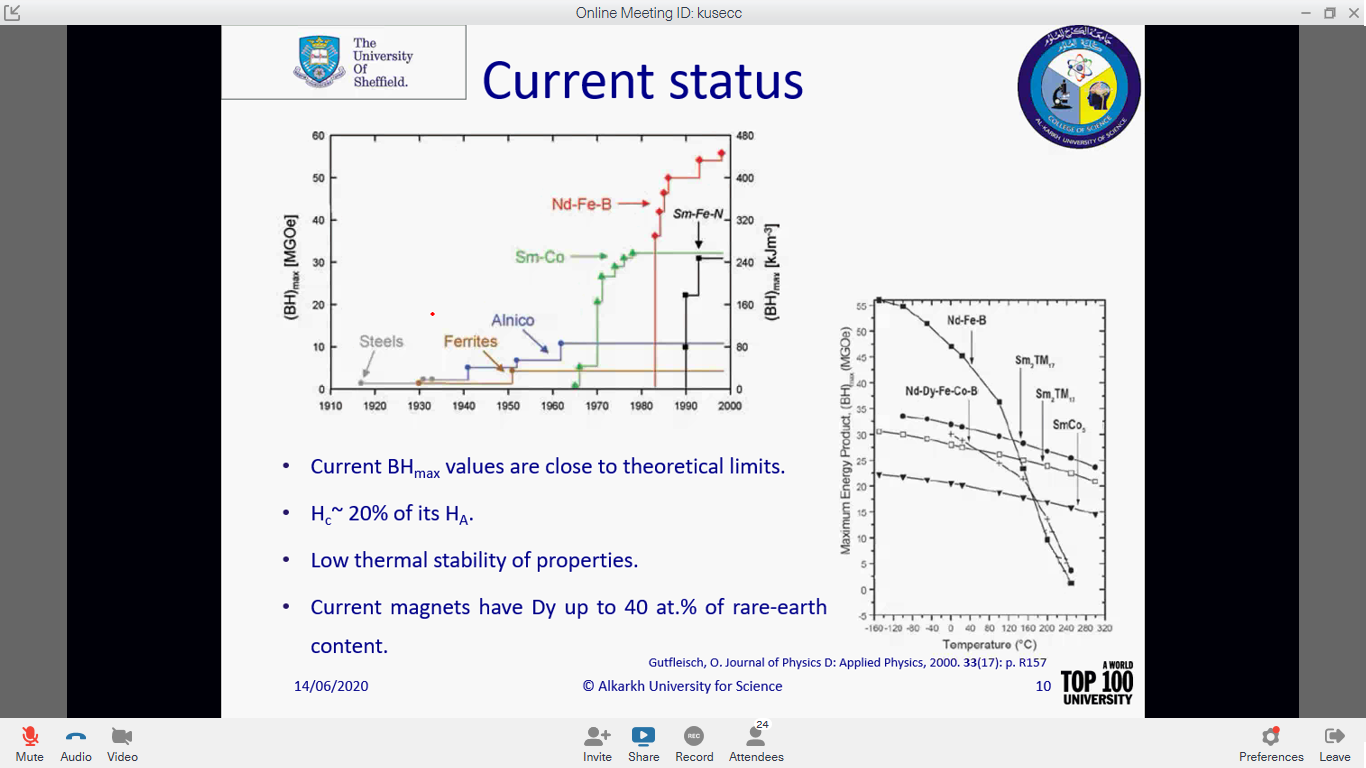Start the meeting Record

694,744
